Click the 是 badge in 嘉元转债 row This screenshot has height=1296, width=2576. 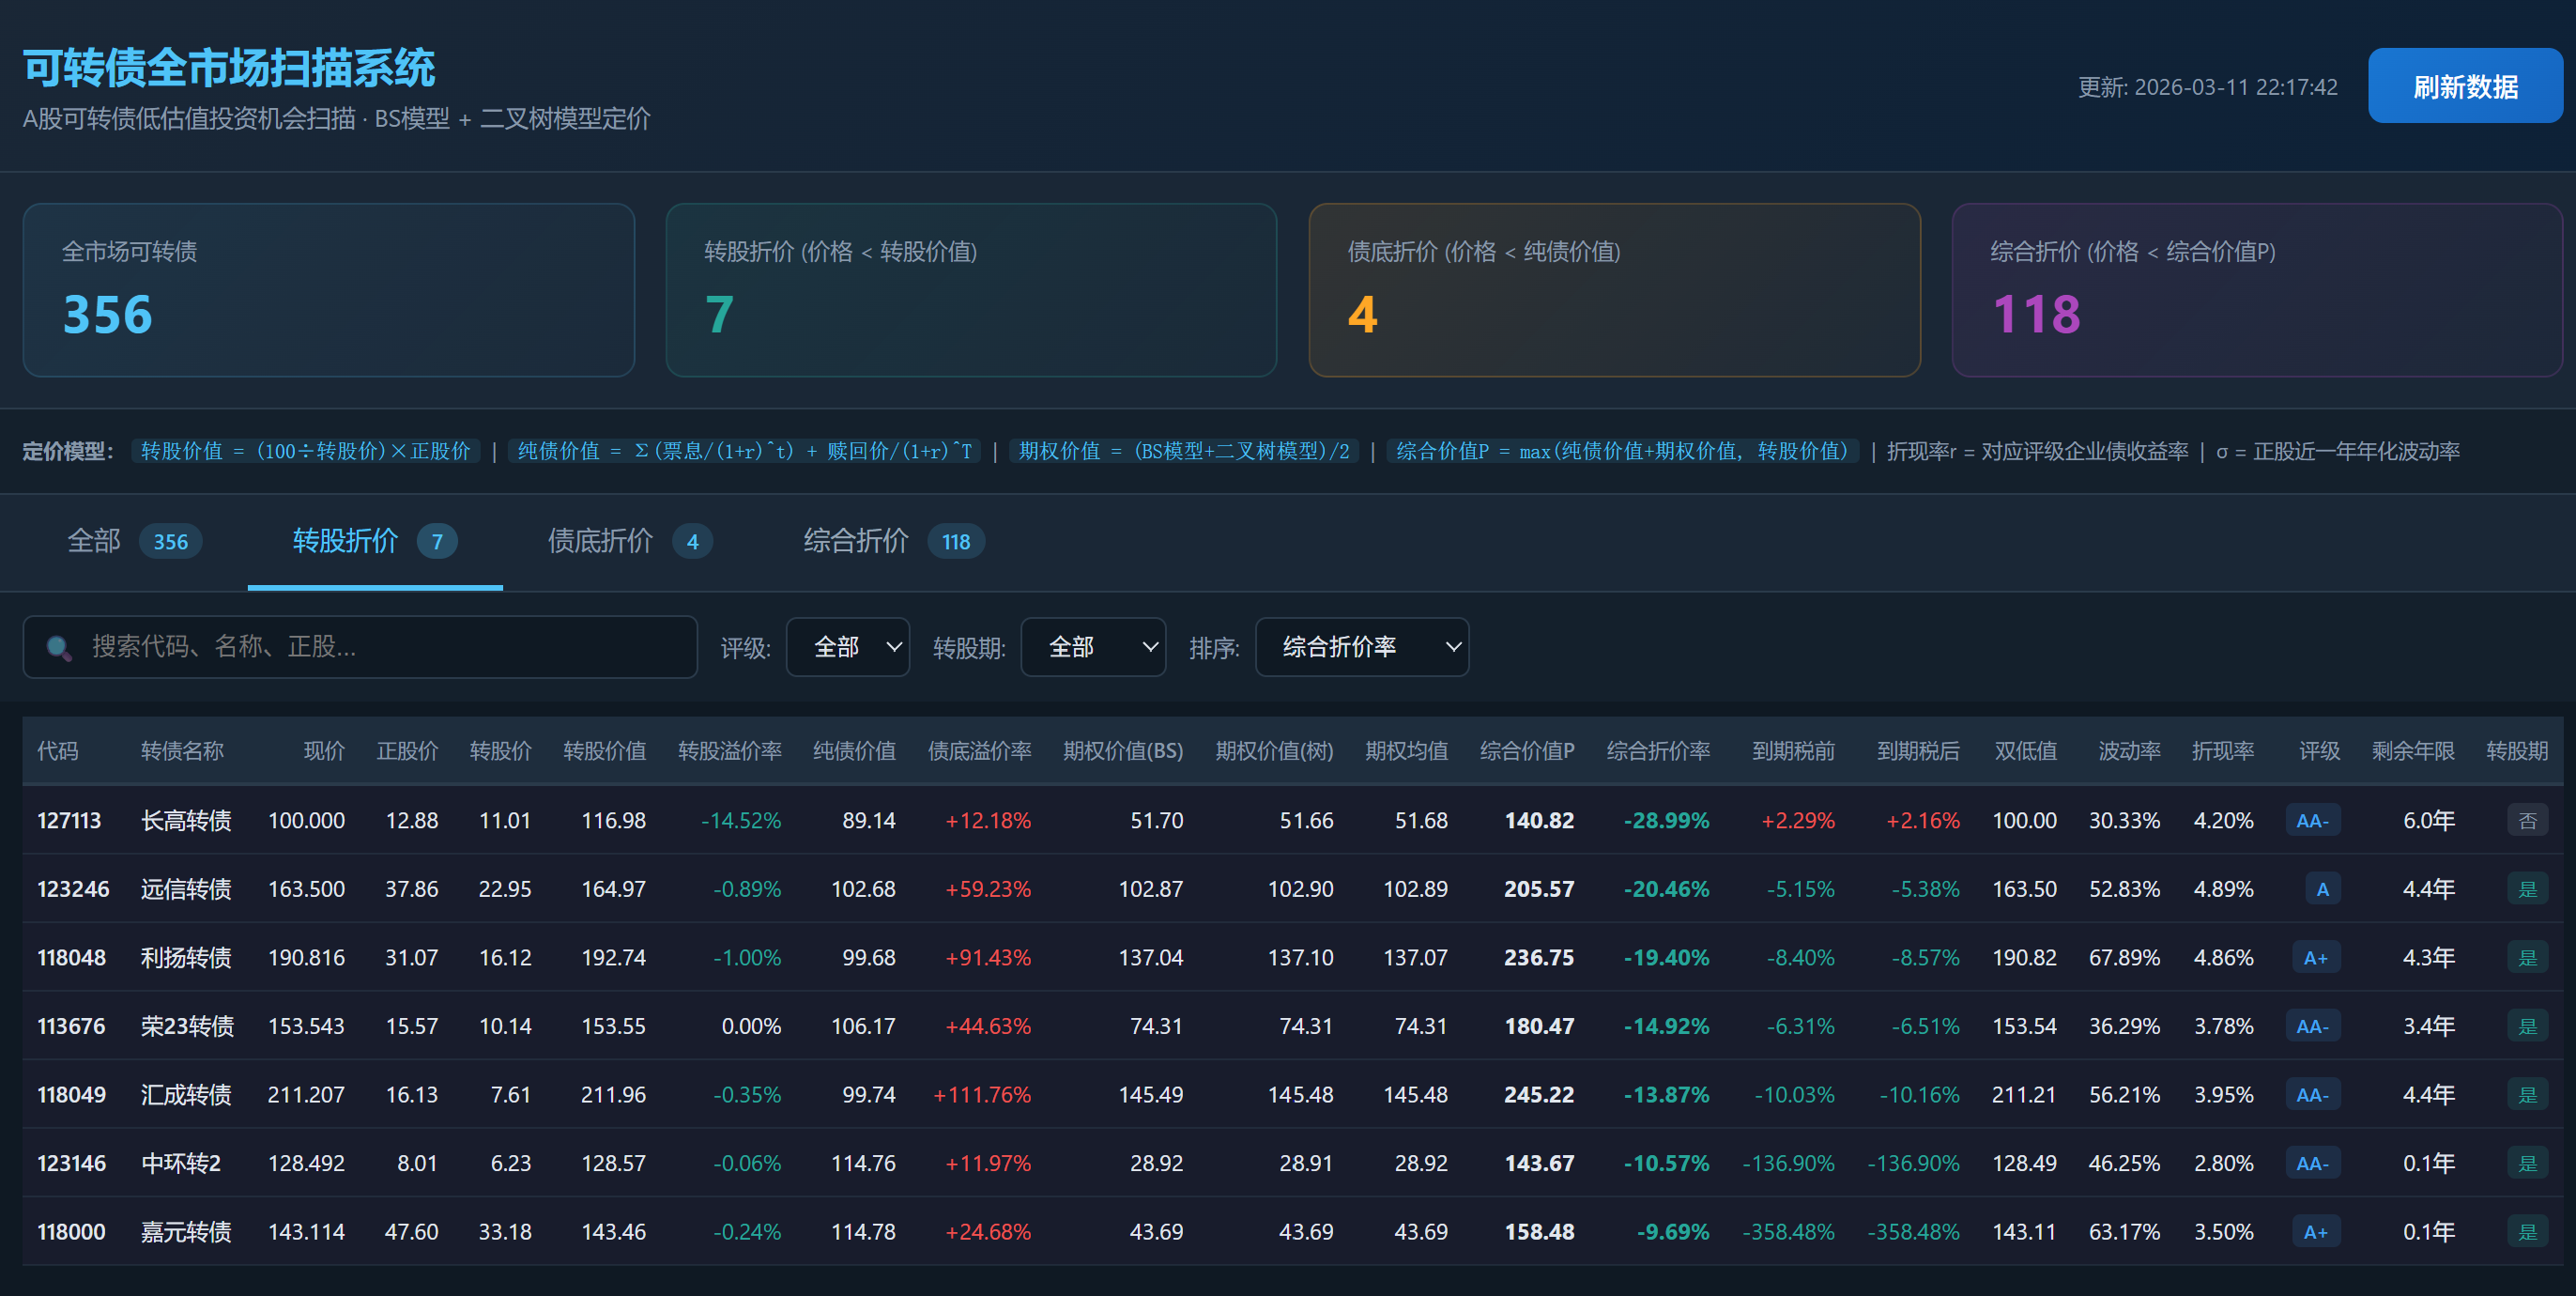pyautogui.click(x=2527, y=1232)
